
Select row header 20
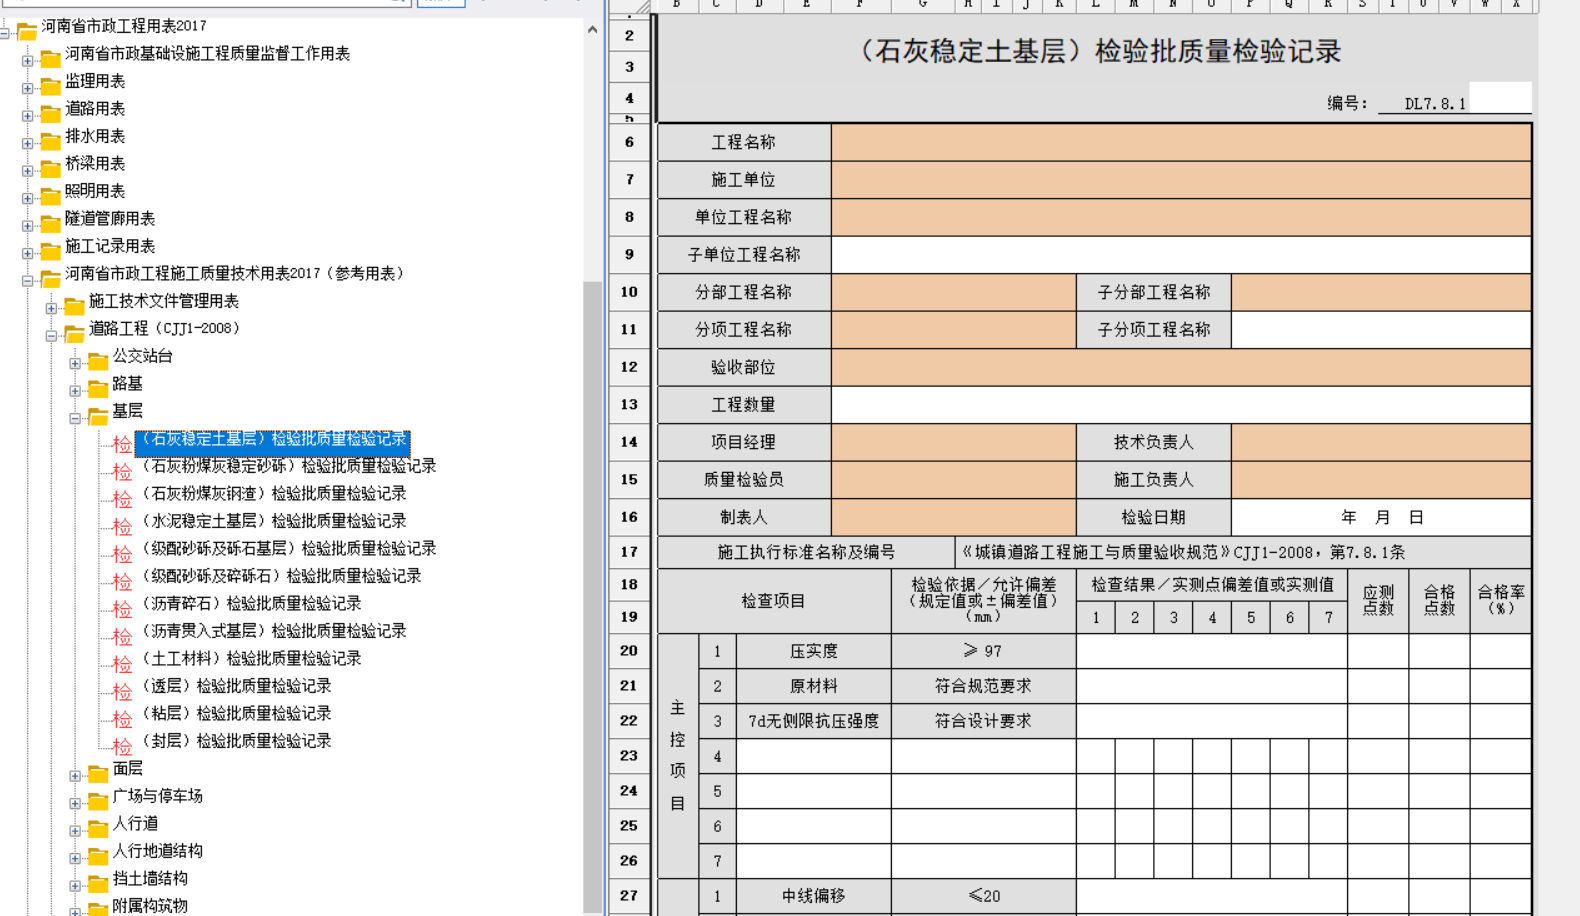pyautogui.click(x=629, y=651)
